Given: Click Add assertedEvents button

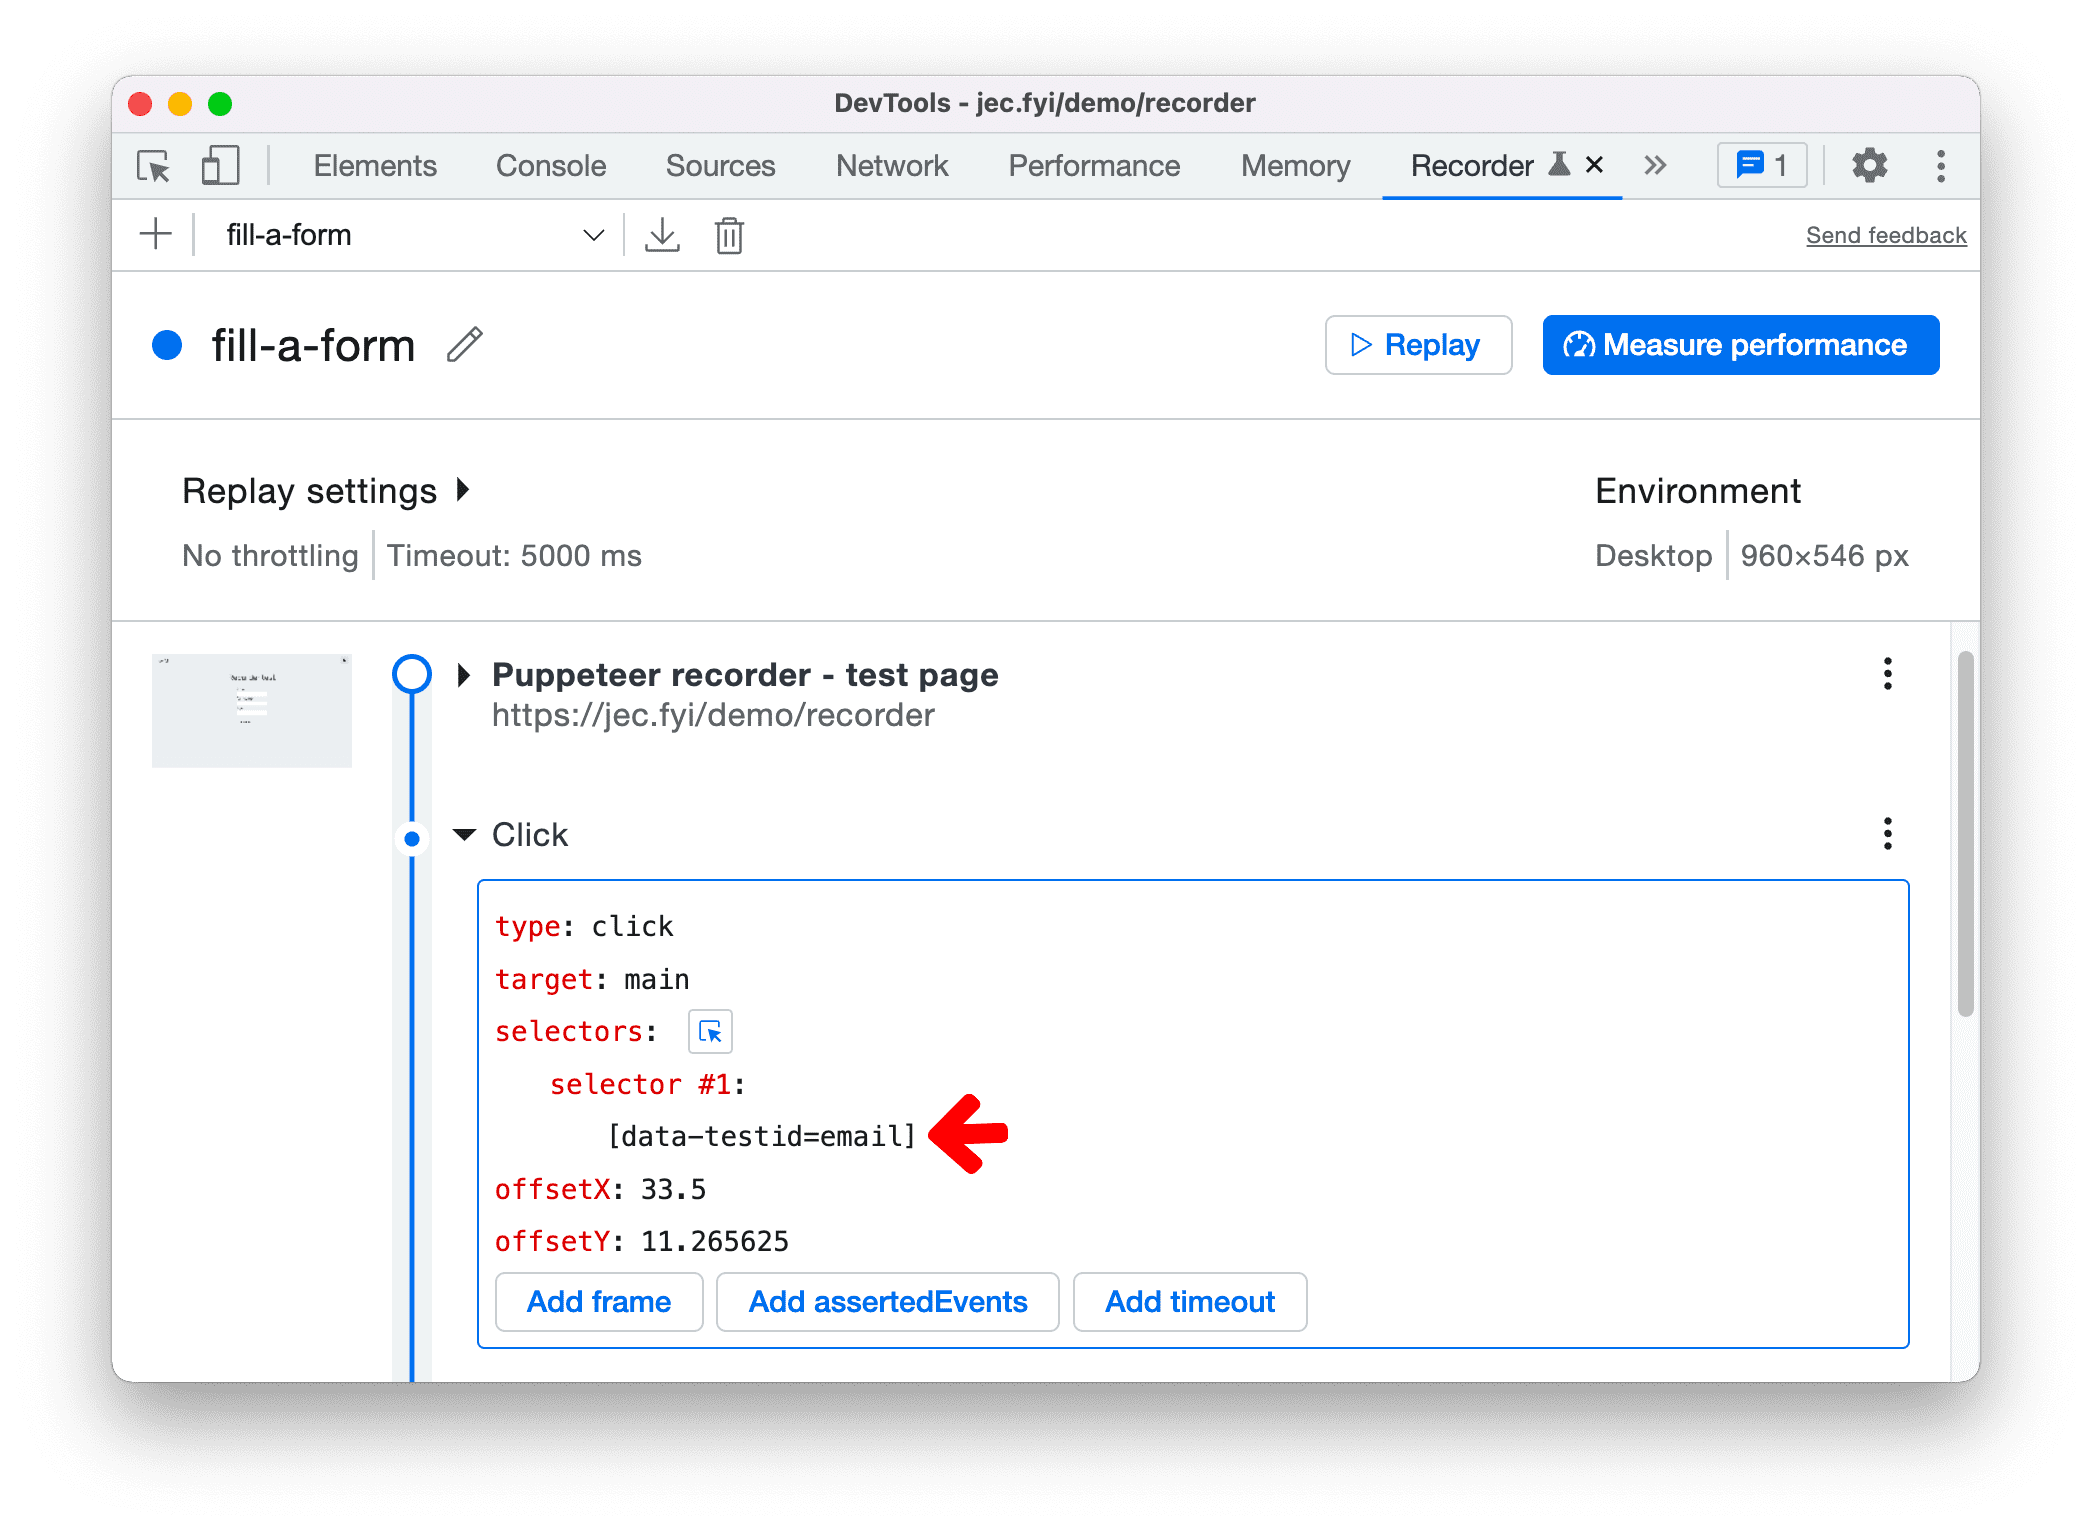Looking at the screenshot, I should click(887, 1301).
